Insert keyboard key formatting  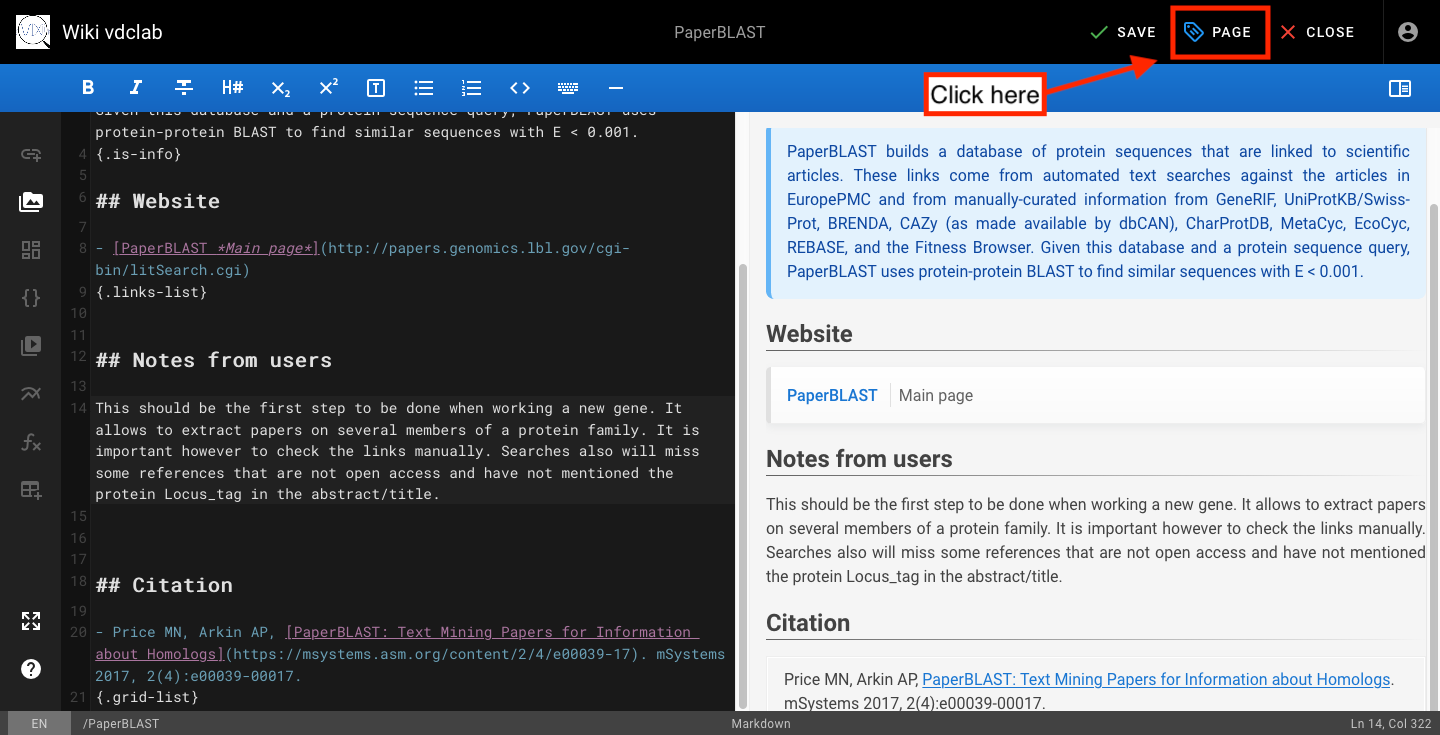[568, 88]
